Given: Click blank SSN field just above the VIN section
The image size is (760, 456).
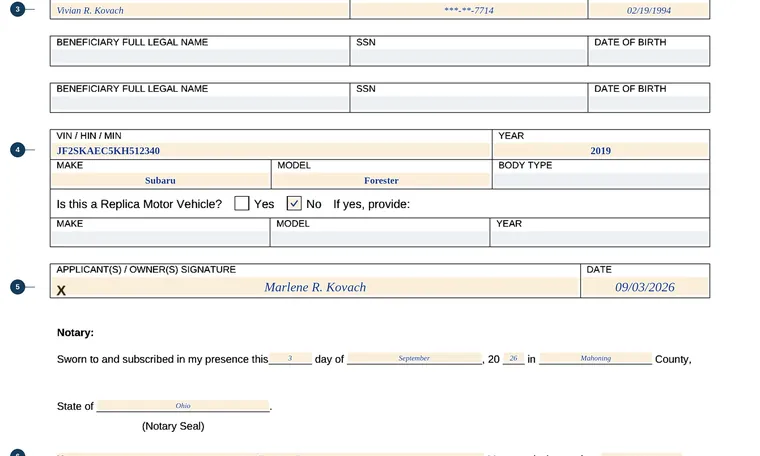Looking at the screenshot, I should 469,104.
